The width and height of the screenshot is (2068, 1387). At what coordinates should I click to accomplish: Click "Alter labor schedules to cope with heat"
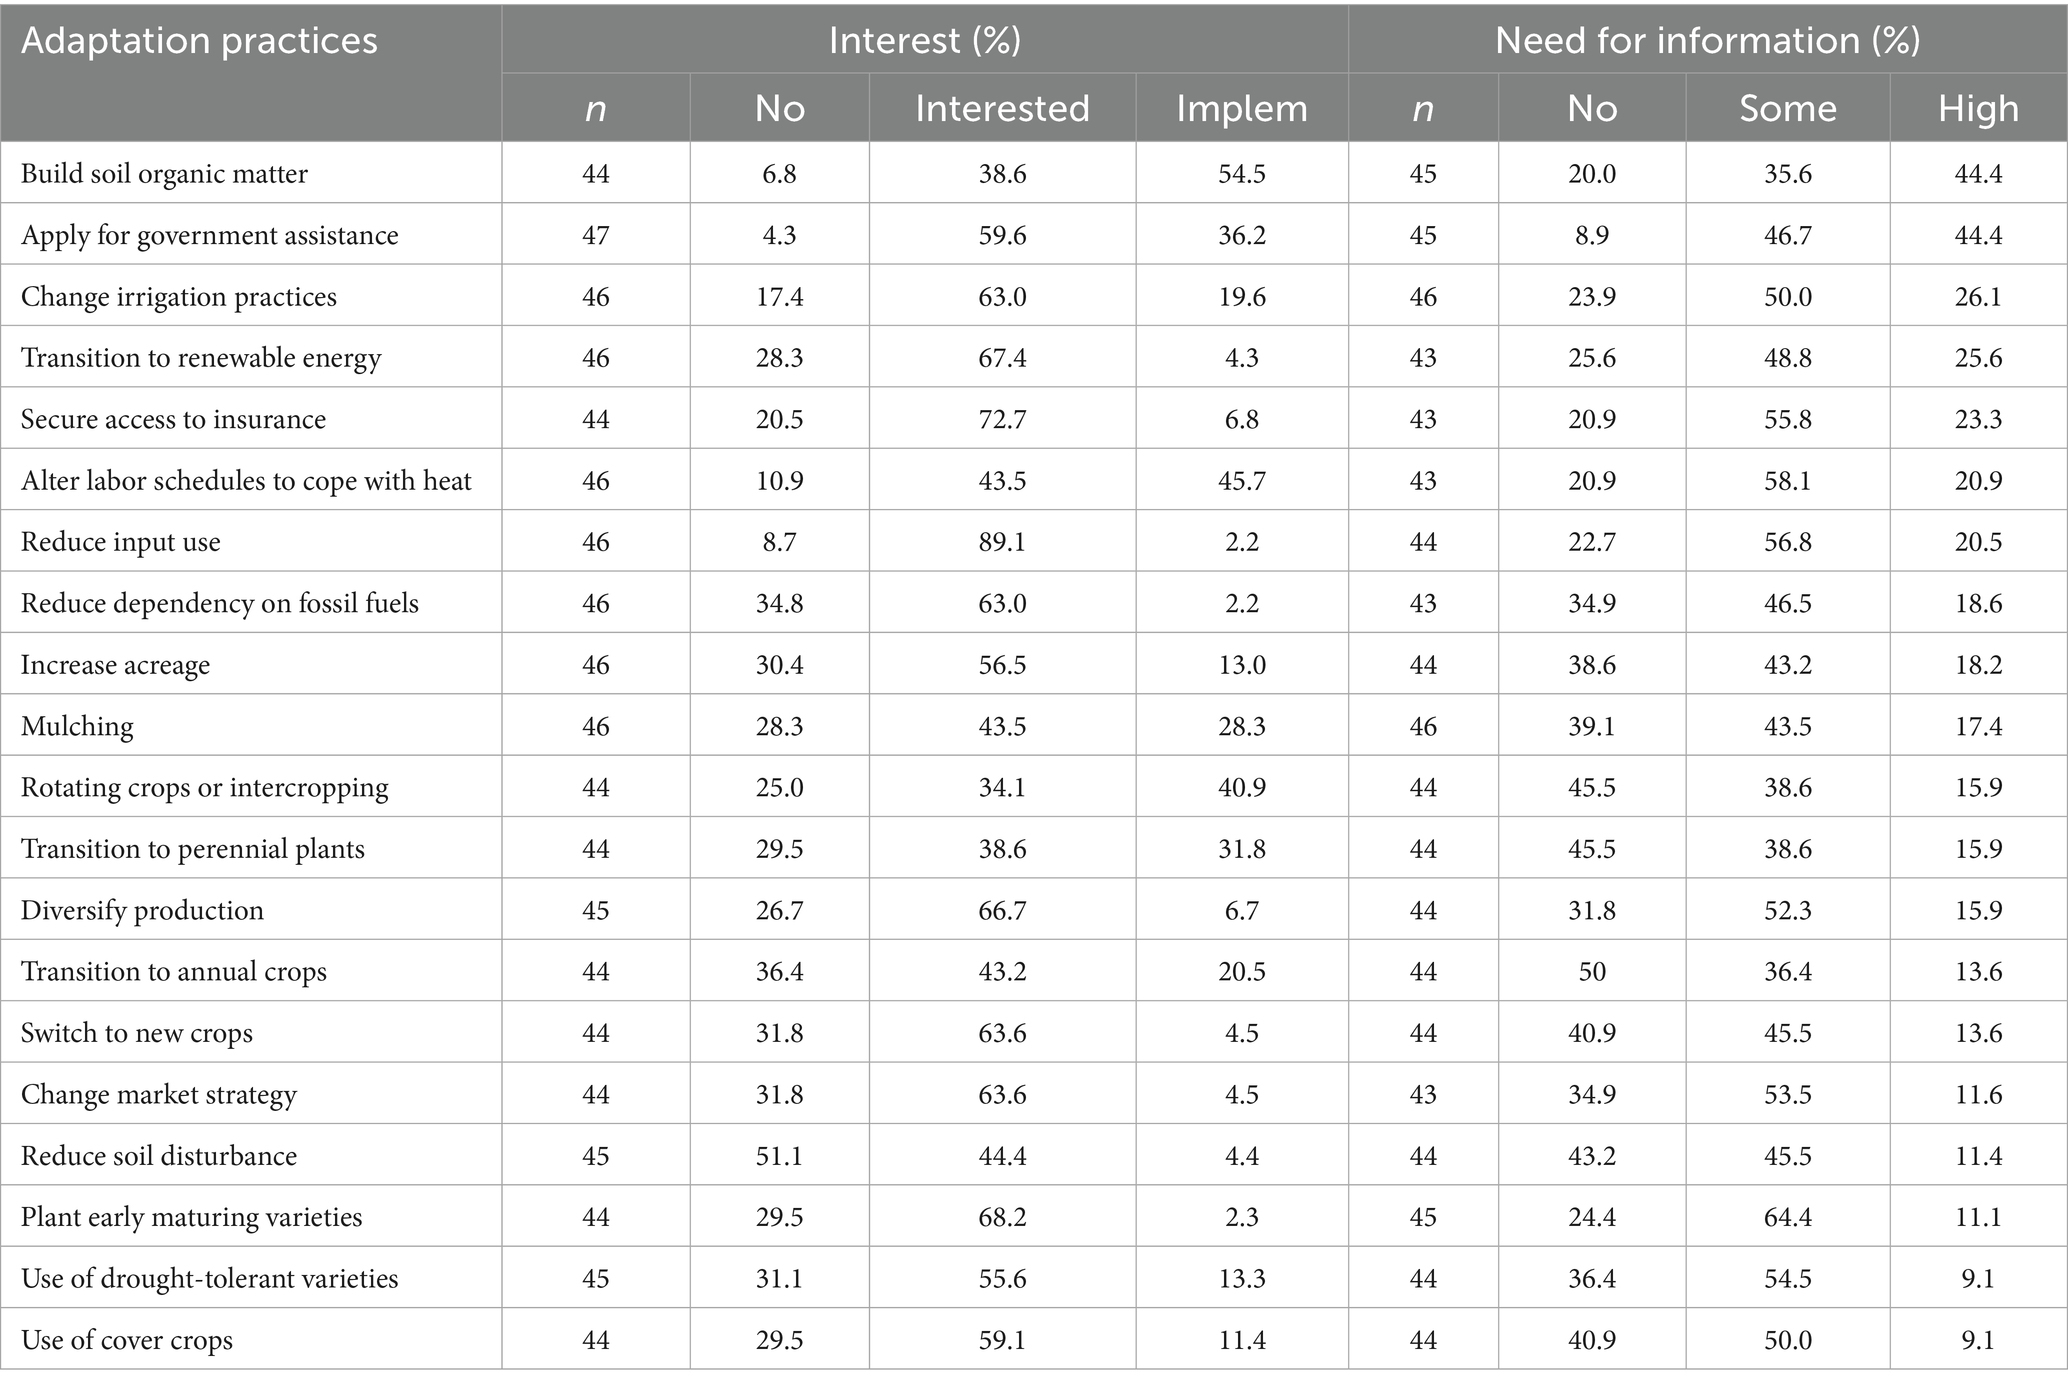point(246,481)
